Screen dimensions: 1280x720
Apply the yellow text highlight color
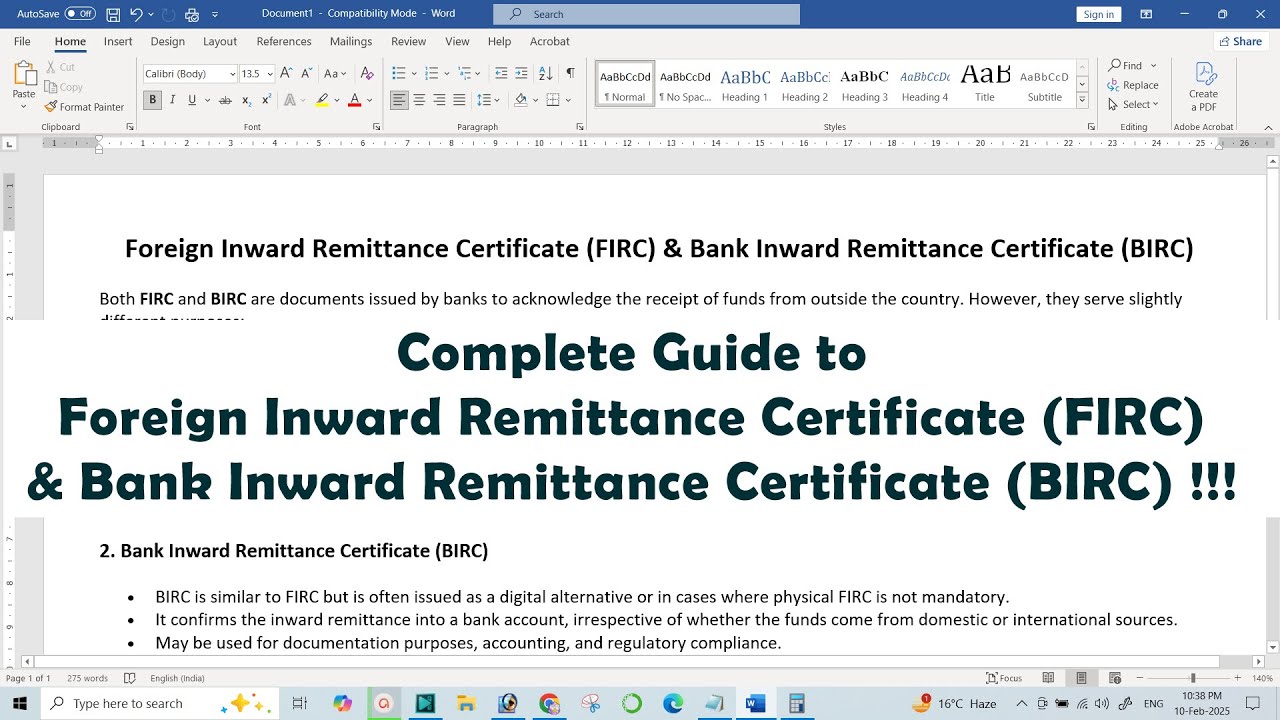322,100
